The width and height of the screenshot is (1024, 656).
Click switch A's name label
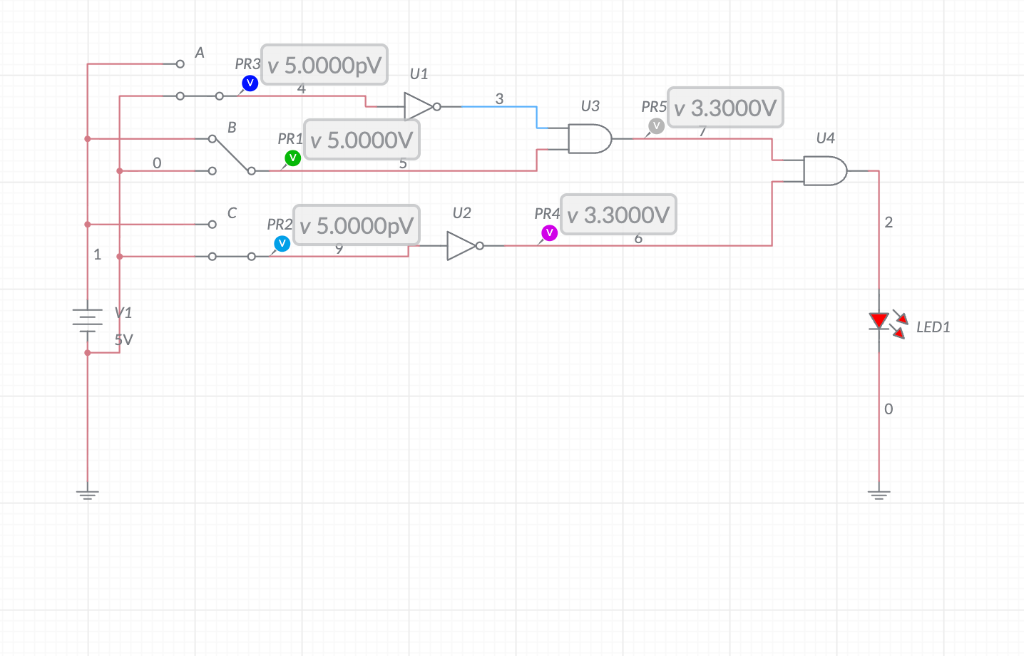click(x=200, y=53)
